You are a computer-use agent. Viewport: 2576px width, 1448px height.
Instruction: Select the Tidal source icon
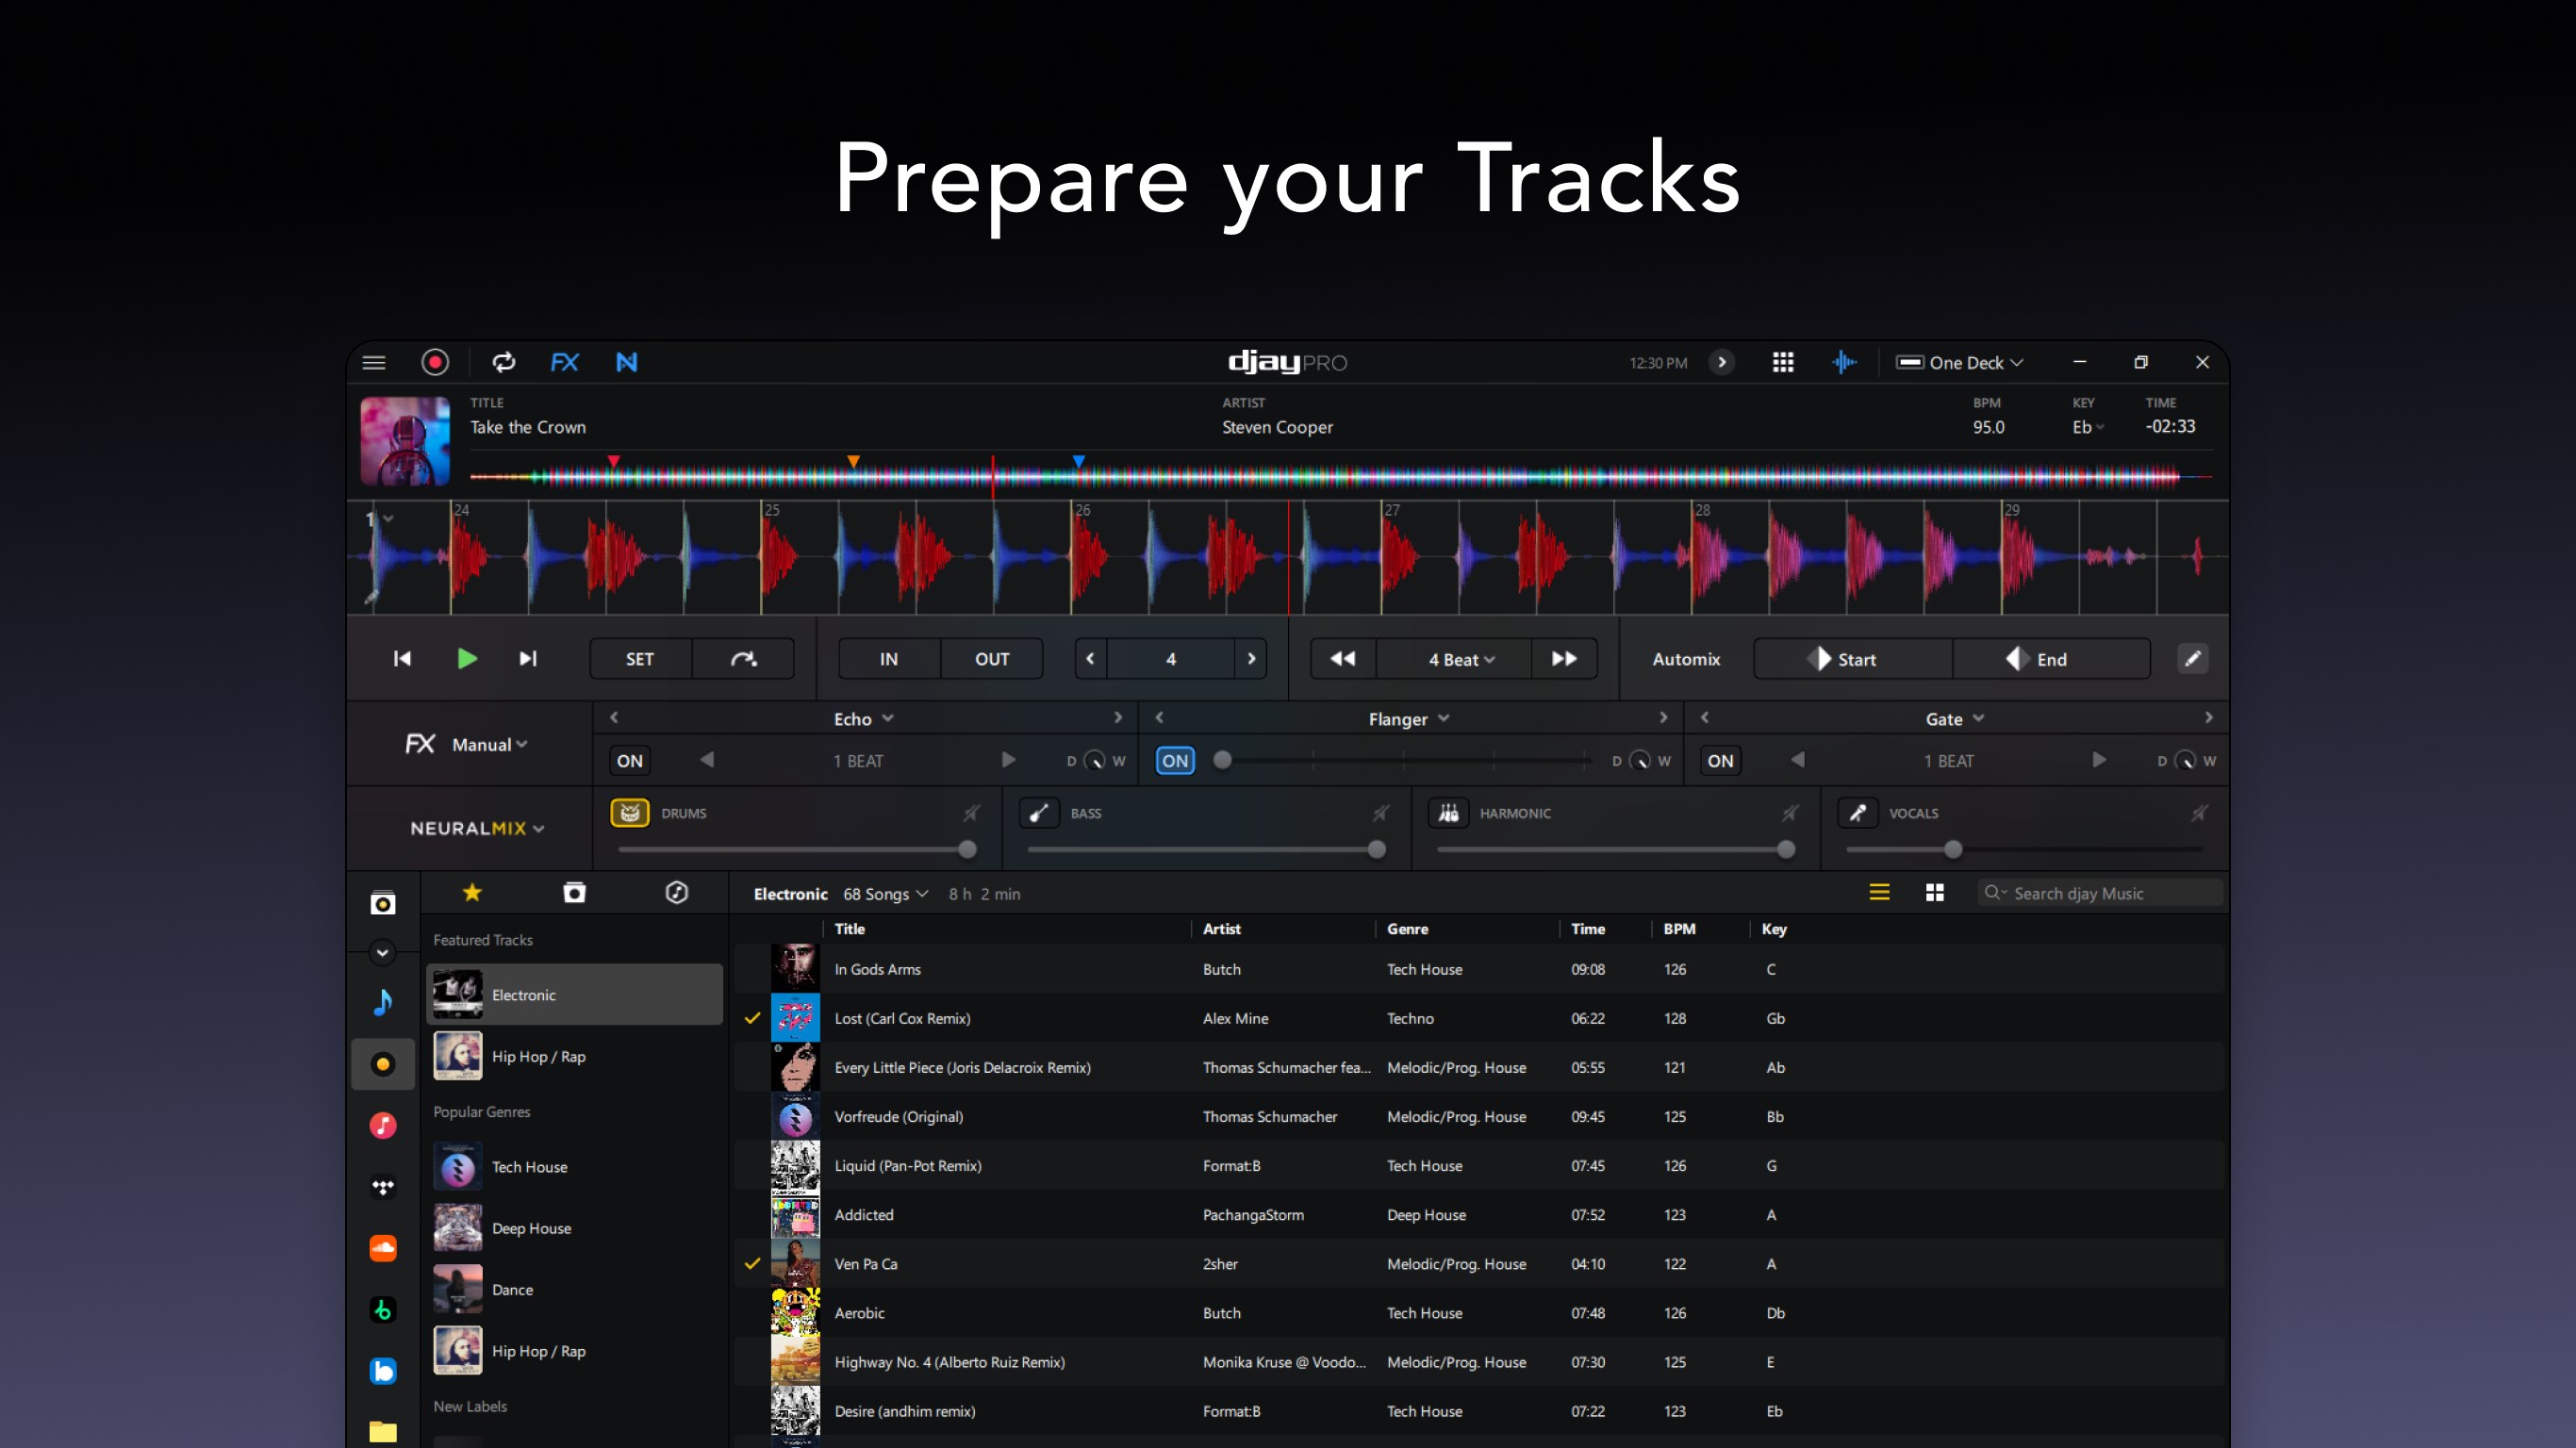click(383, 1189)
